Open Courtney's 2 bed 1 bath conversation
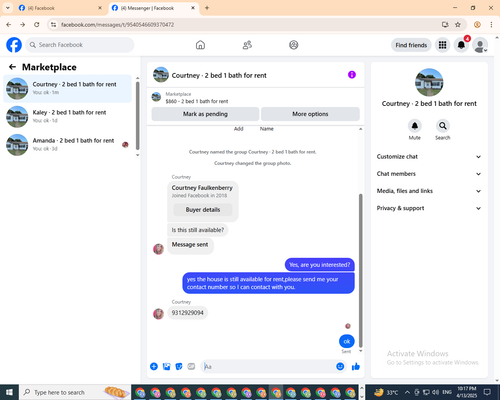 point(67,88)
